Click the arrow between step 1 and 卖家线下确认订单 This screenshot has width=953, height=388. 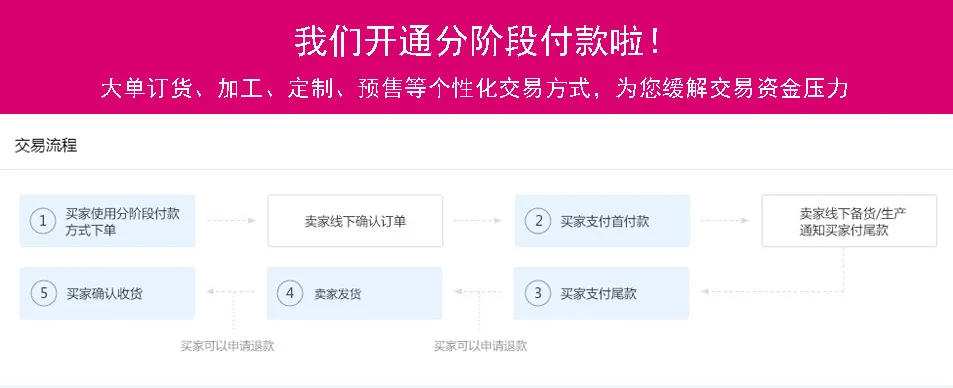pos(232,221)
